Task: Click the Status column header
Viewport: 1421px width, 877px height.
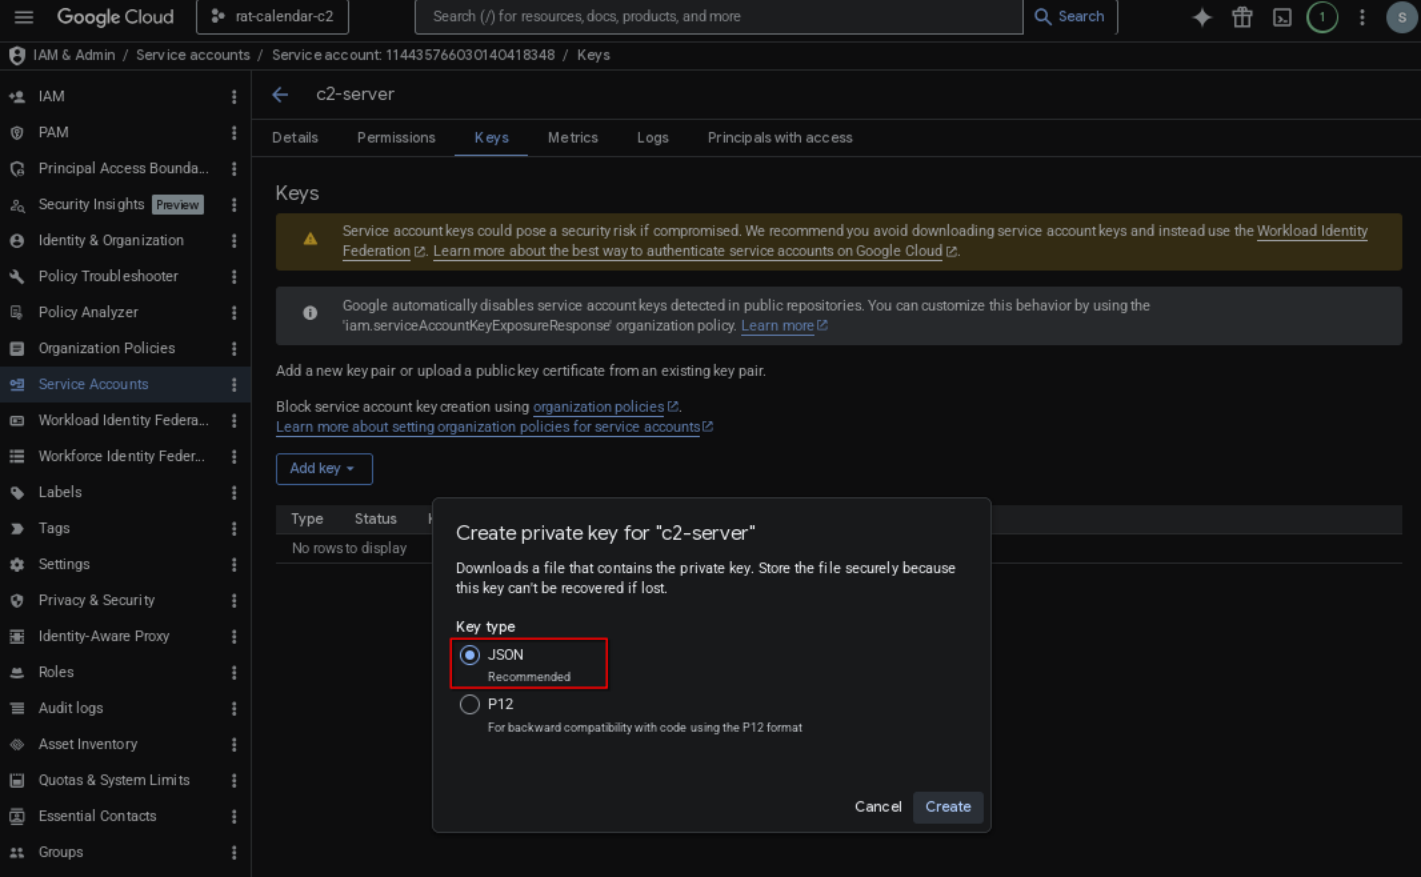Action: click(375, 519)
